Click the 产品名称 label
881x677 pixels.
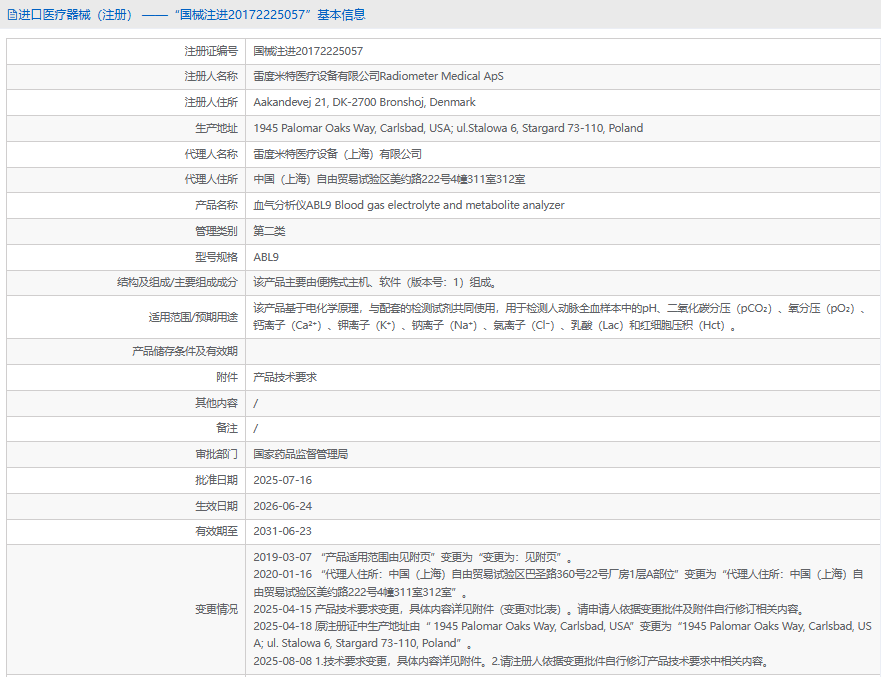(216, 205)
